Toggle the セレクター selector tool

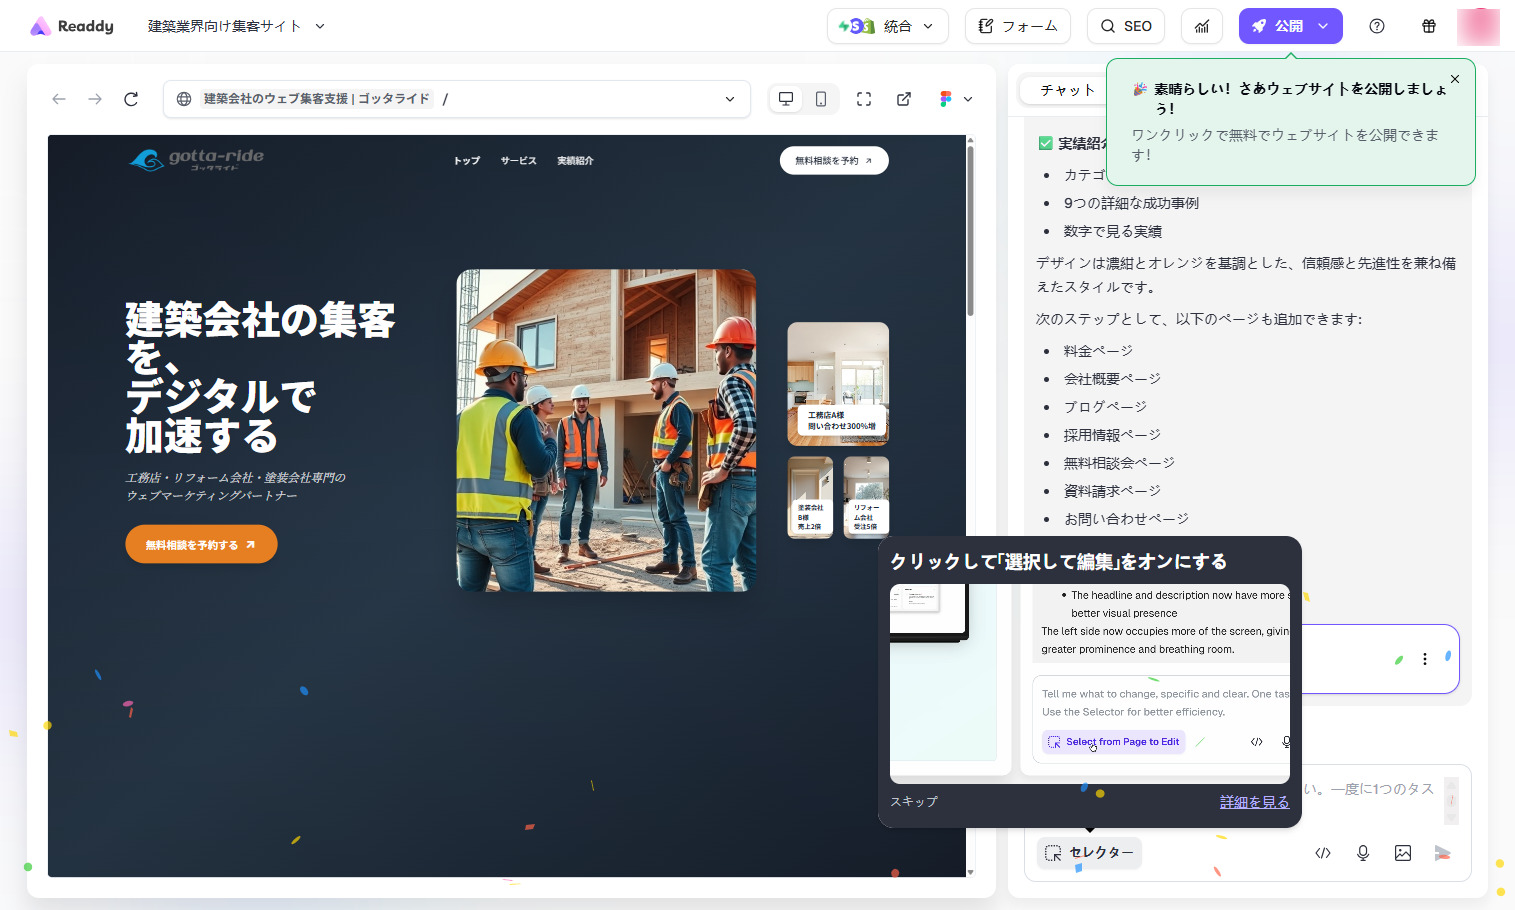point(1089,853)
